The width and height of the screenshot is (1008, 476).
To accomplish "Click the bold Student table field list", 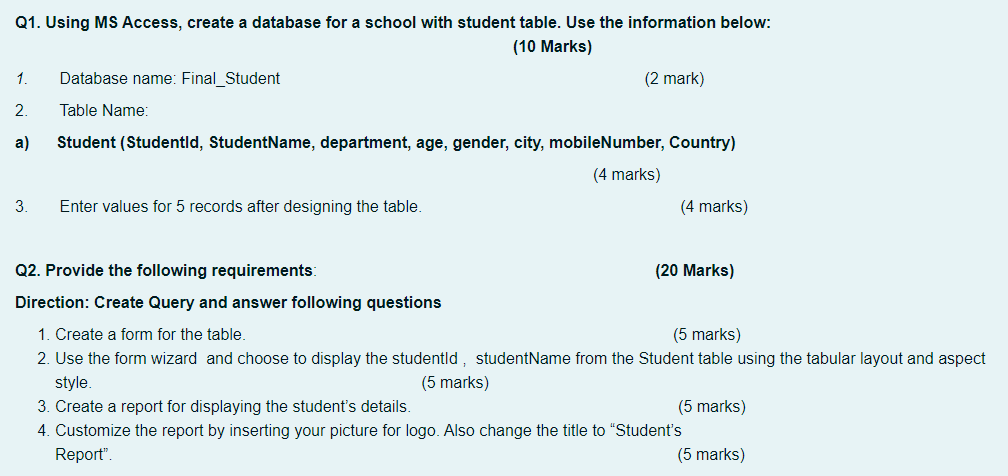I will [x=396, y=143].
